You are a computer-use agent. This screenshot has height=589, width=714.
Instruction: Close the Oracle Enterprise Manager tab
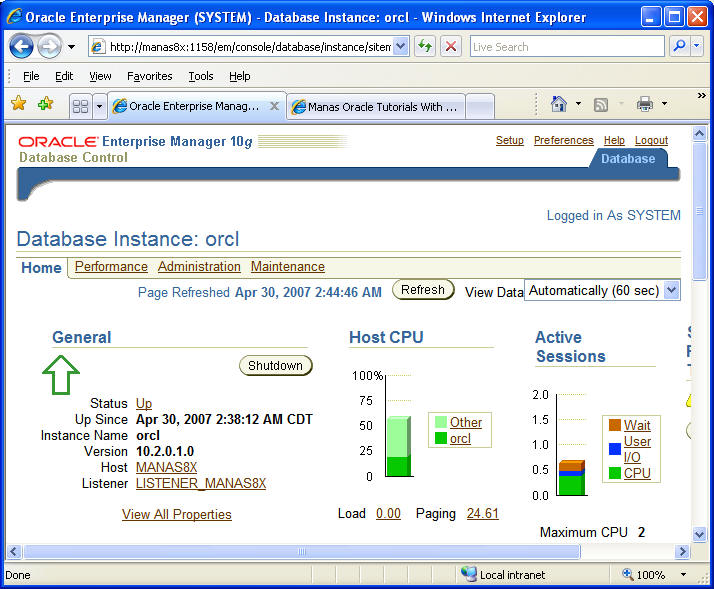pos(274,106)
